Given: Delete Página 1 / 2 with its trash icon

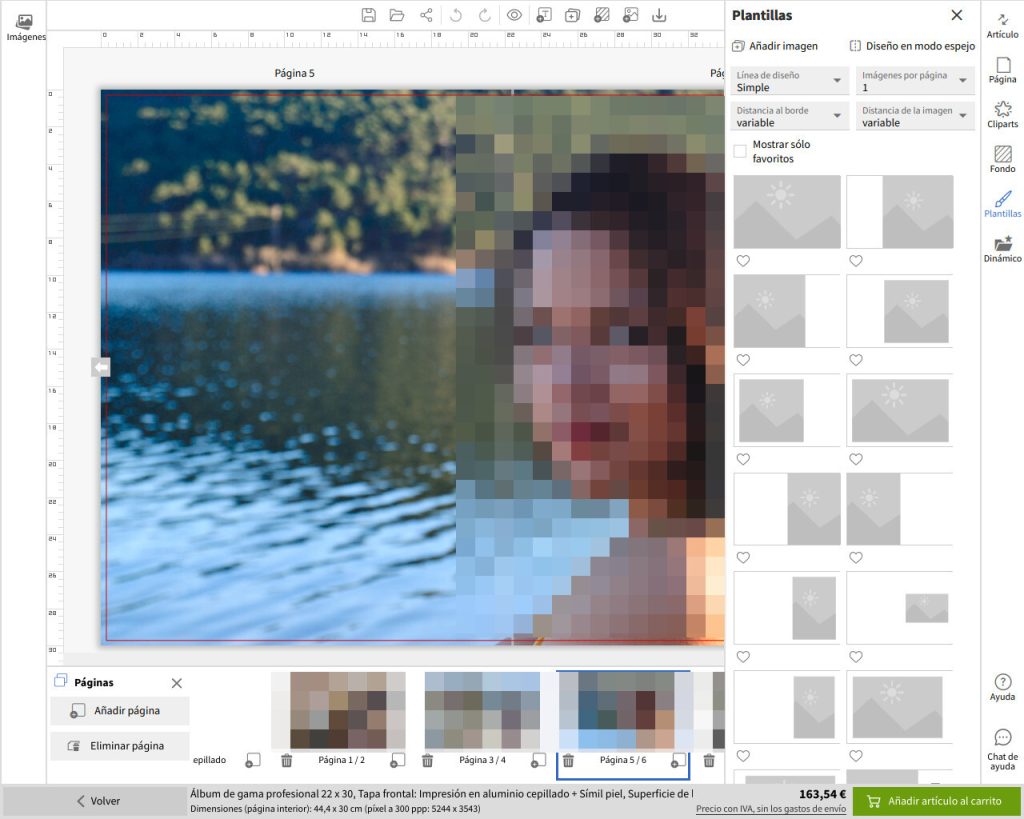Looking at the screenshot, I should [x=286, y=760].
